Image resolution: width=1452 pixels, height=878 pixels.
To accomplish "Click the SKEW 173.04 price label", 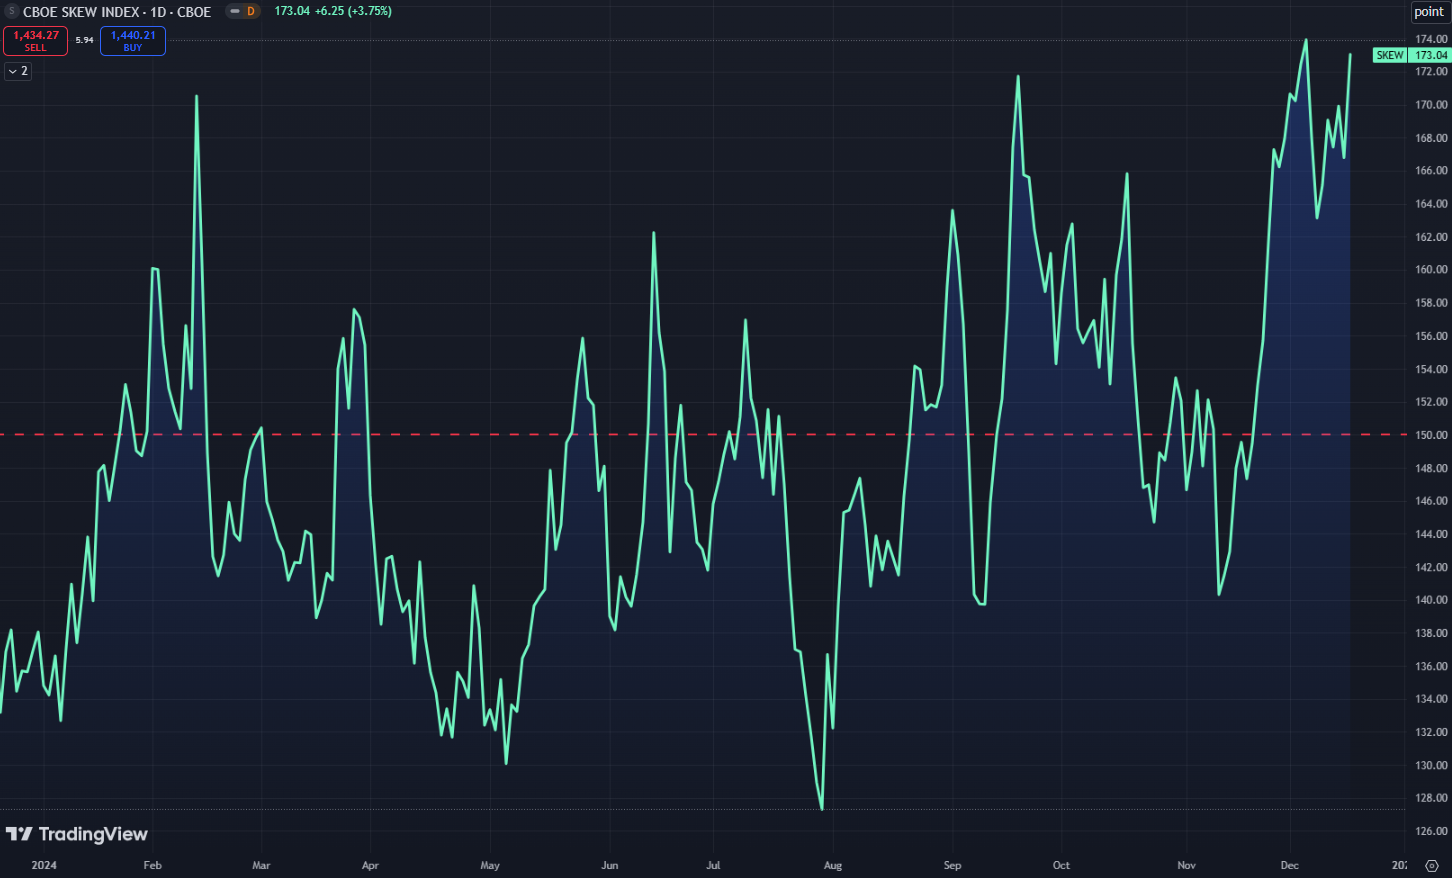I will pos(1411,55).
